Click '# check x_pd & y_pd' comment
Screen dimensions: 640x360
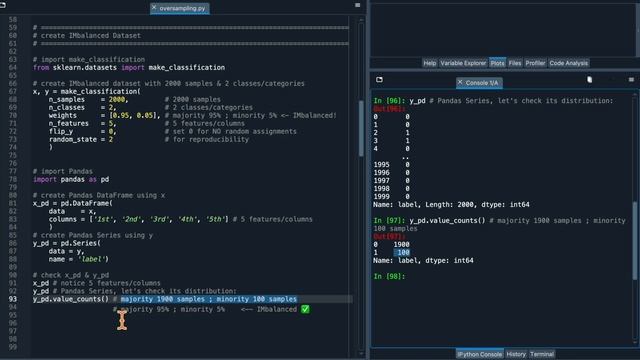click(71, 275)
